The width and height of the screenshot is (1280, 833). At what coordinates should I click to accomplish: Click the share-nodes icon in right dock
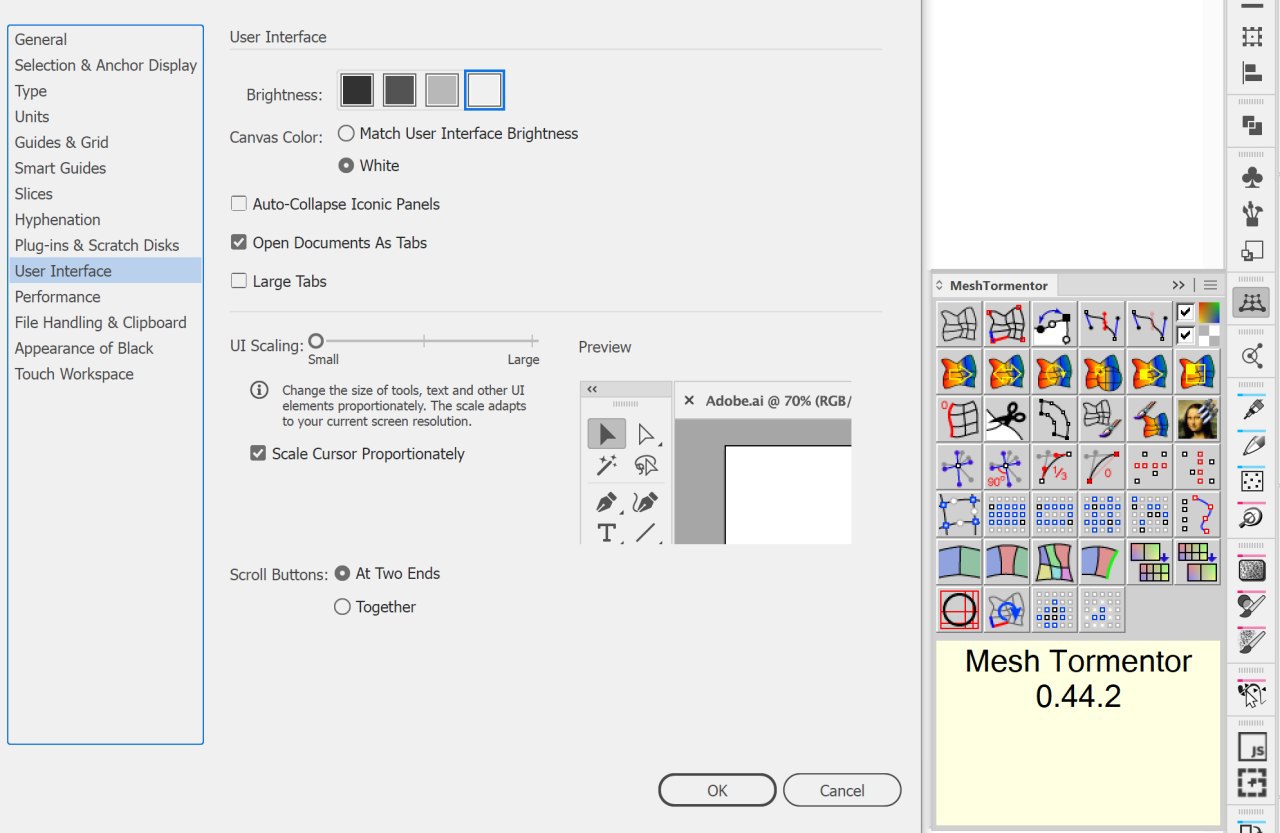[1252, 355]
